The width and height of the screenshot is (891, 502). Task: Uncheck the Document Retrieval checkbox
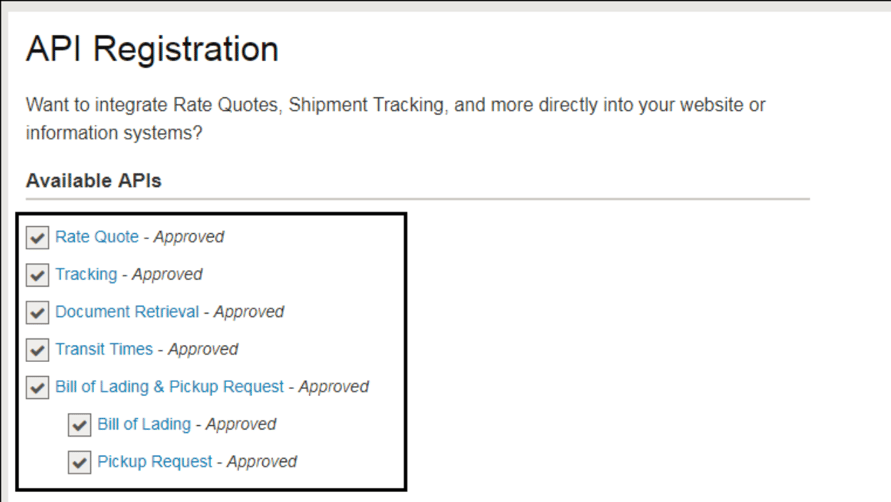pos(38,312)
